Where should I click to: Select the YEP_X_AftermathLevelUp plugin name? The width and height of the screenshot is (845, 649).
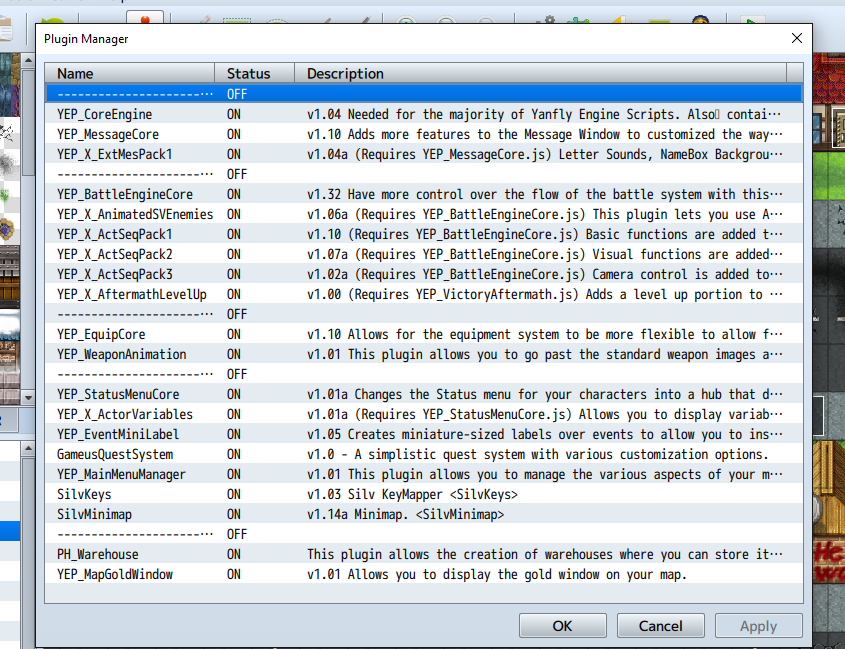coord(131,294)
